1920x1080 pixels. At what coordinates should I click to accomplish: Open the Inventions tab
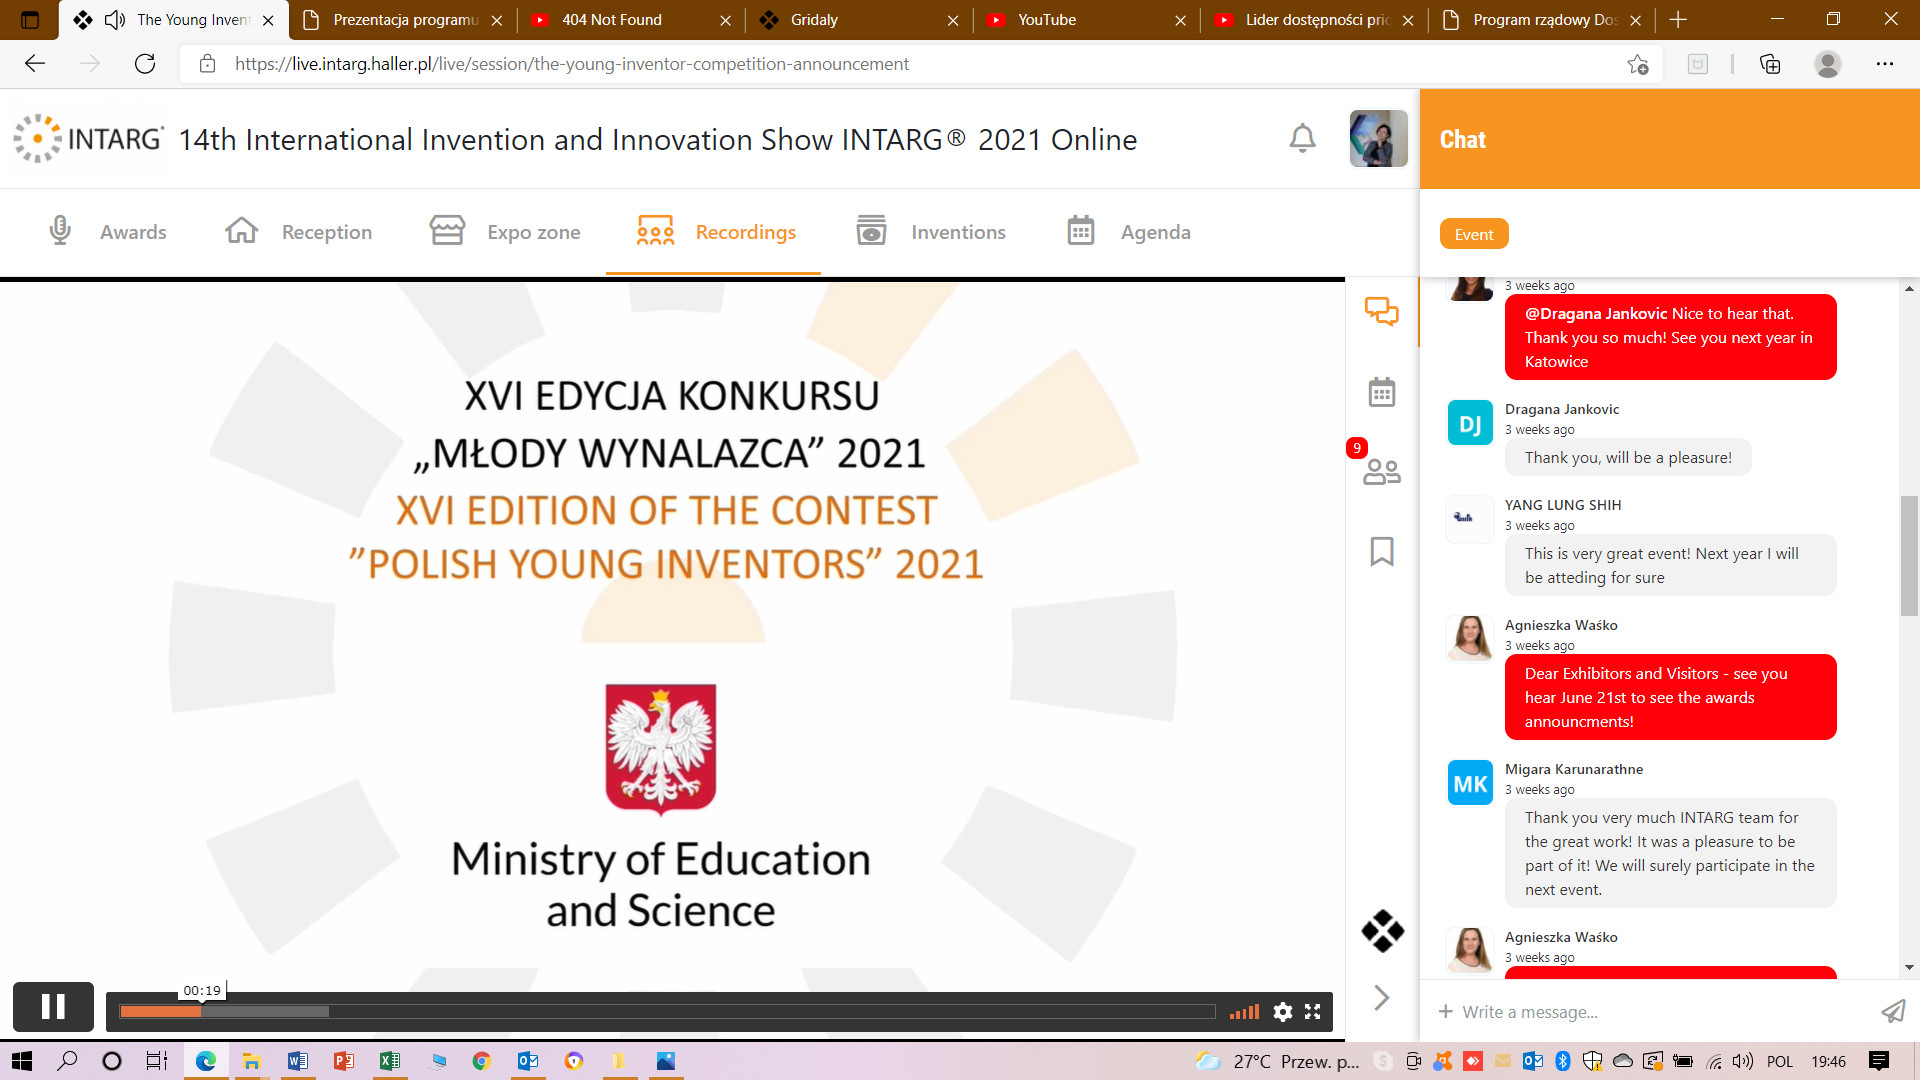pos(931,232)
